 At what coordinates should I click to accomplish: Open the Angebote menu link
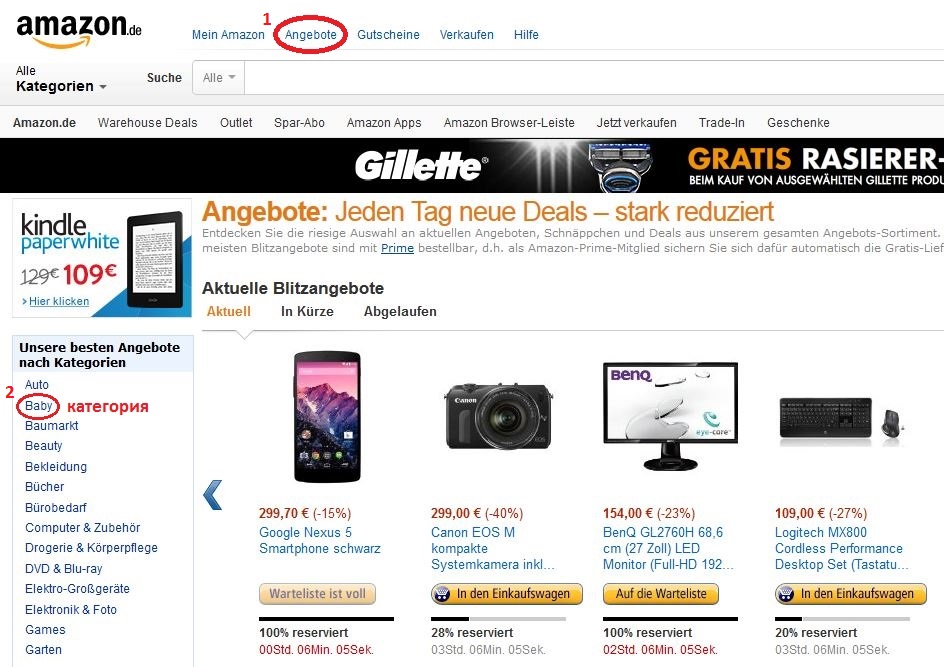(311, 35)
